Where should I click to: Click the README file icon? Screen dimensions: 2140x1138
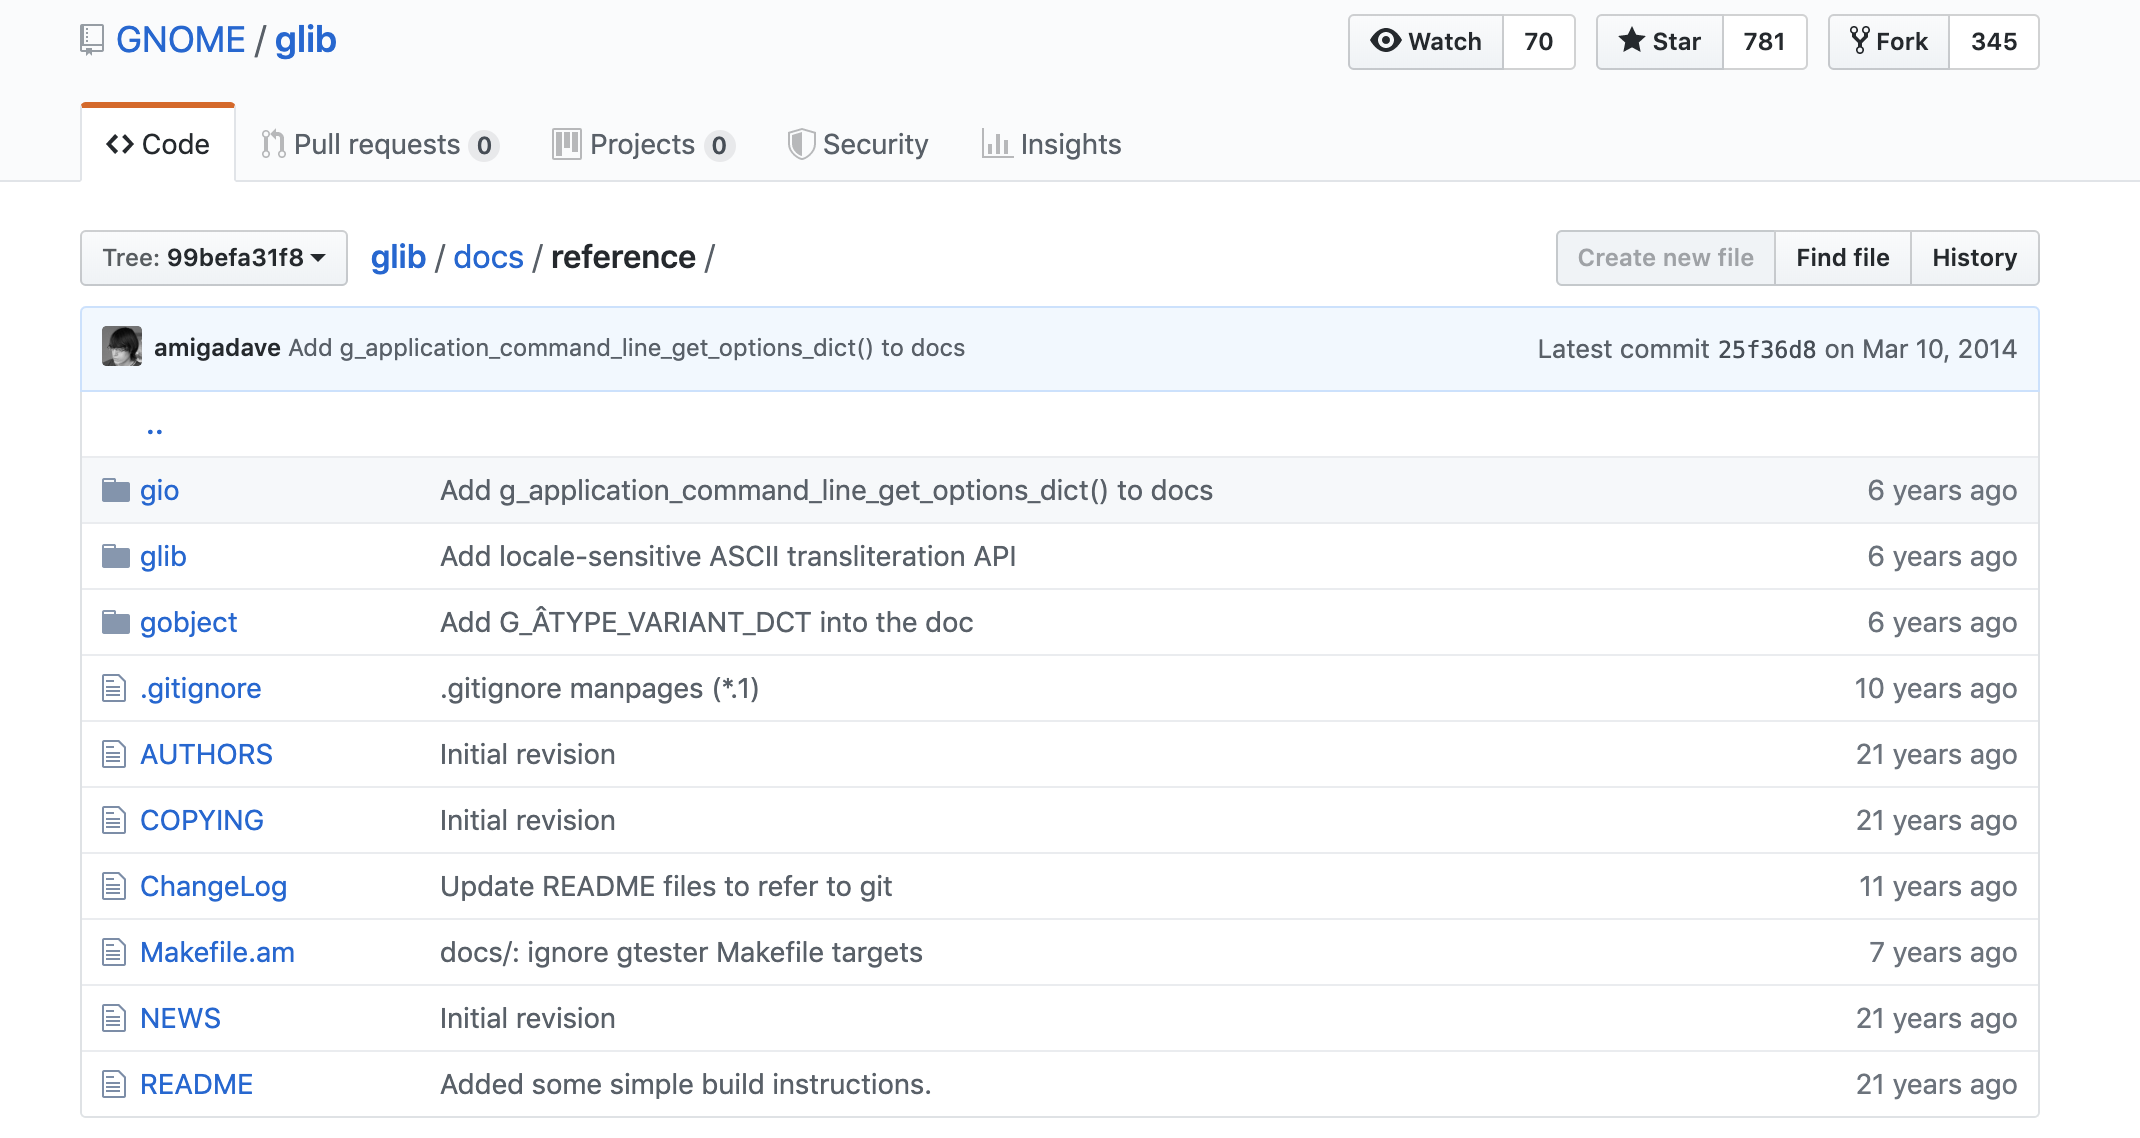coord(114,1084)
